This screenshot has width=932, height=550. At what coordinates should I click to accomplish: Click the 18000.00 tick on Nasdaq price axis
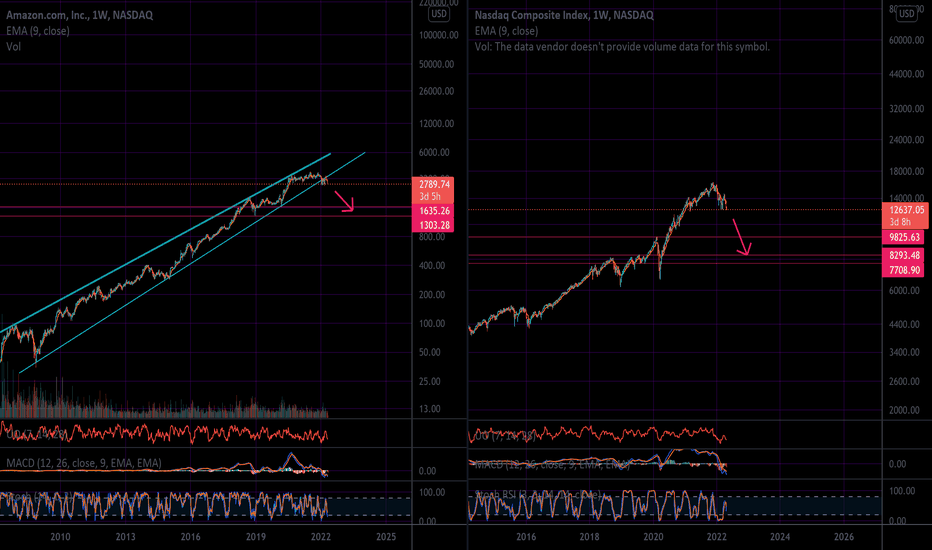click(x=906, y=171)
